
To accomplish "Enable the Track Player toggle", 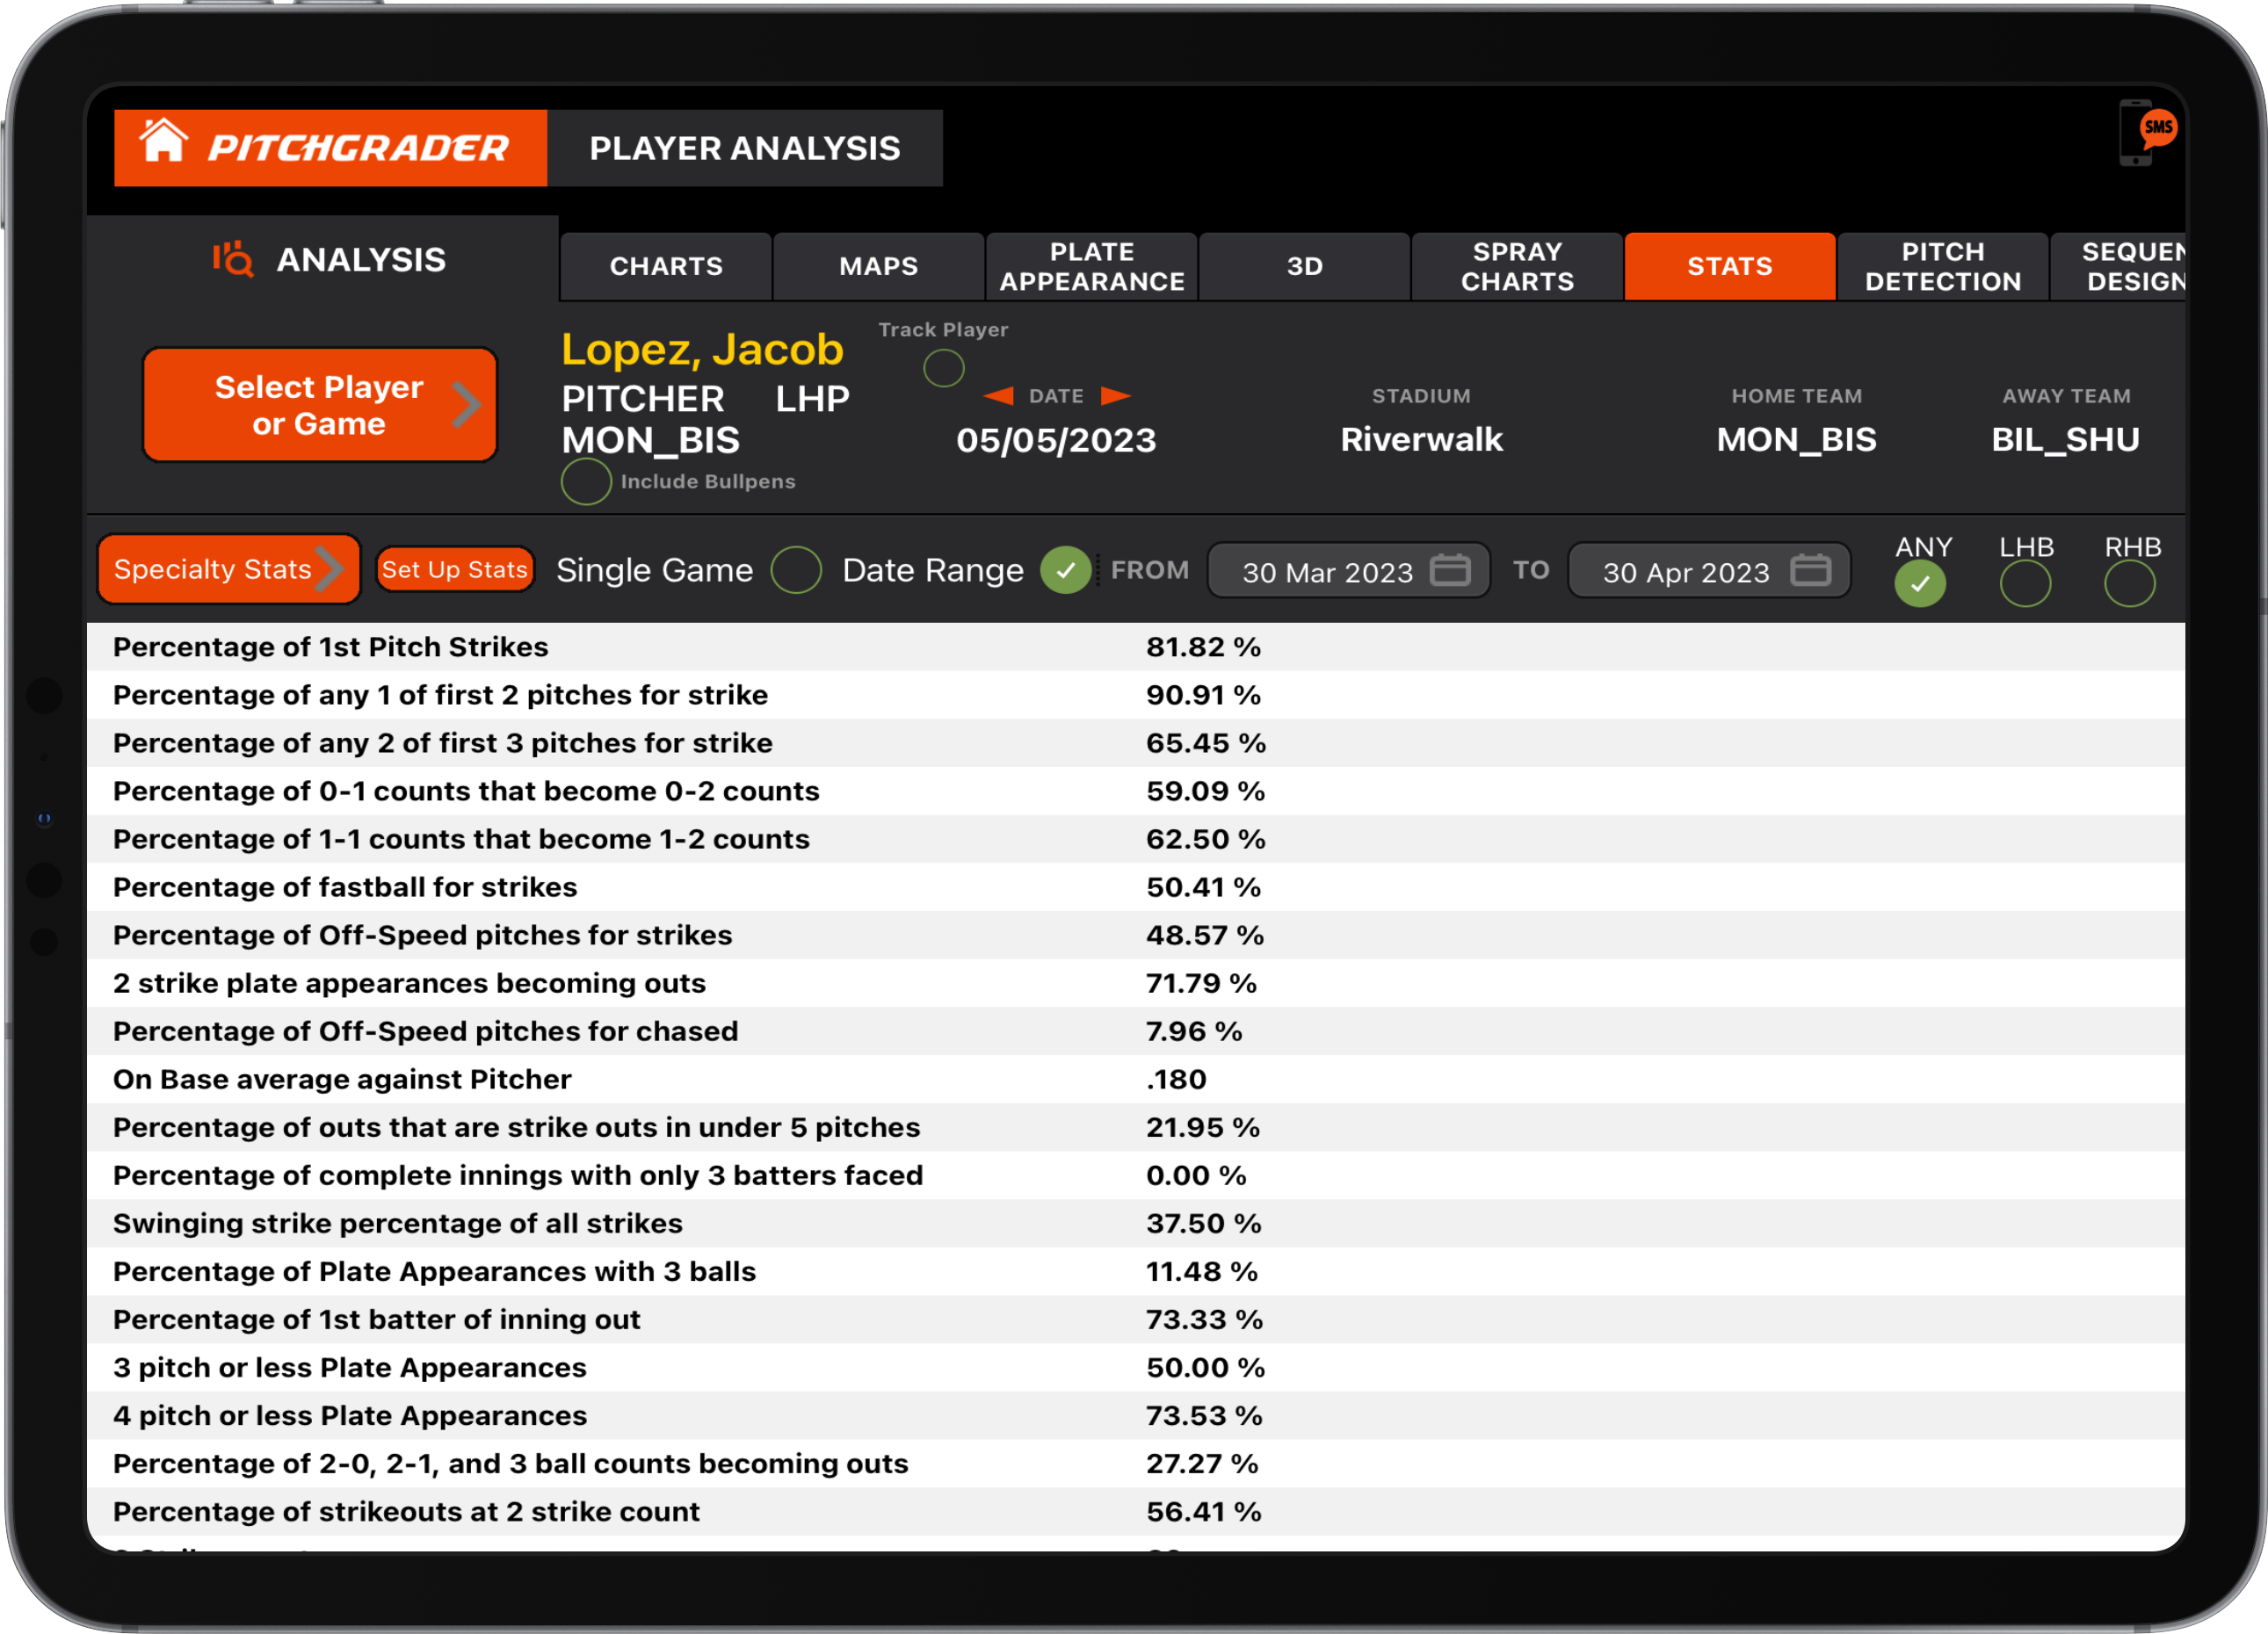I will (942, 369).
